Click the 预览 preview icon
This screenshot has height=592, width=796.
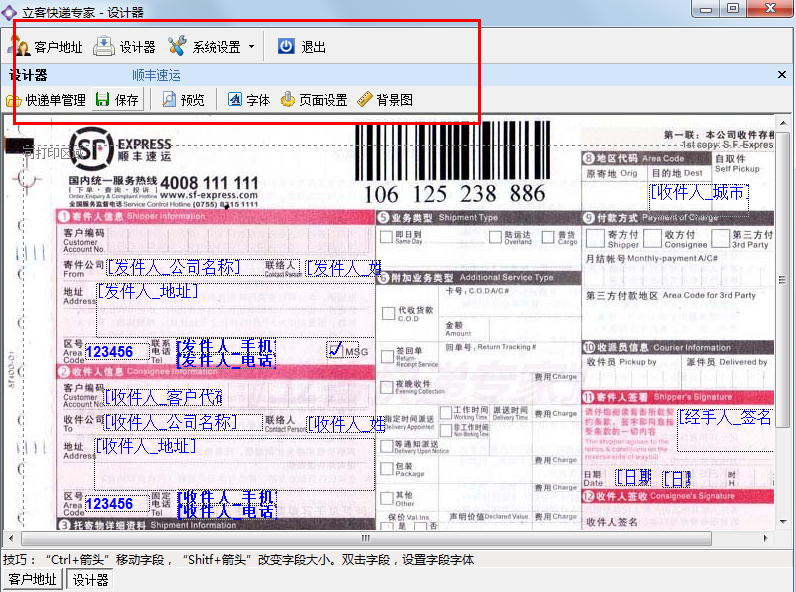(x=169, y=100)
